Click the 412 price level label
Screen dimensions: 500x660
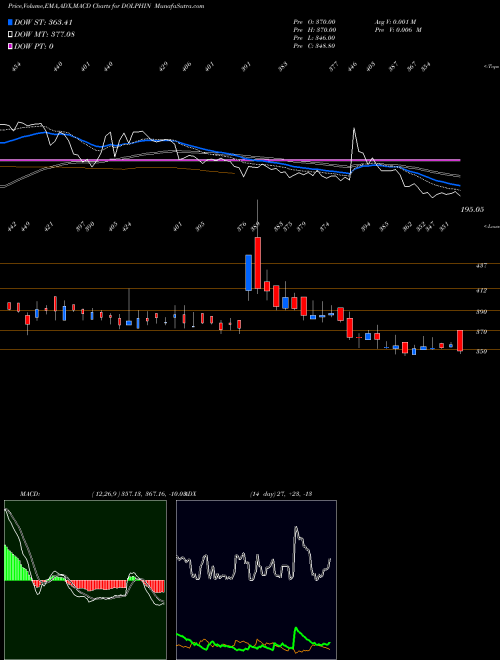click(481, 290)
